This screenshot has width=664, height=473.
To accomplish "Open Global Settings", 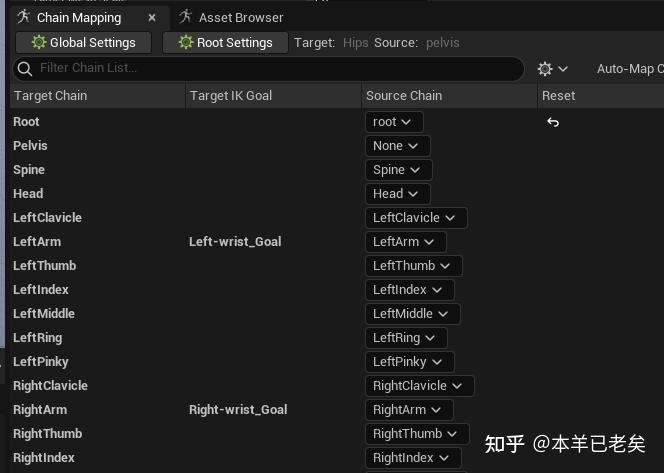I will click(83, 43).
